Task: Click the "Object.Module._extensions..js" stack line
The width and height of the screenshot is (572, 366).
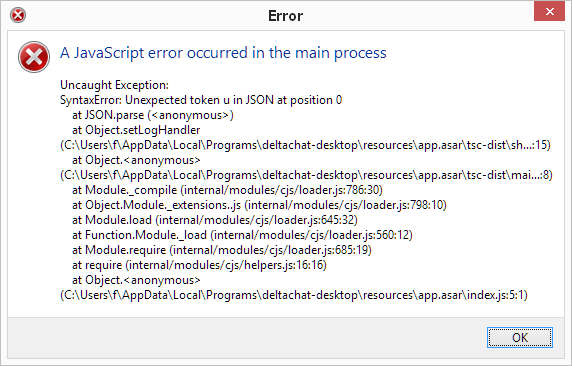Action: (x=259, y=205)
